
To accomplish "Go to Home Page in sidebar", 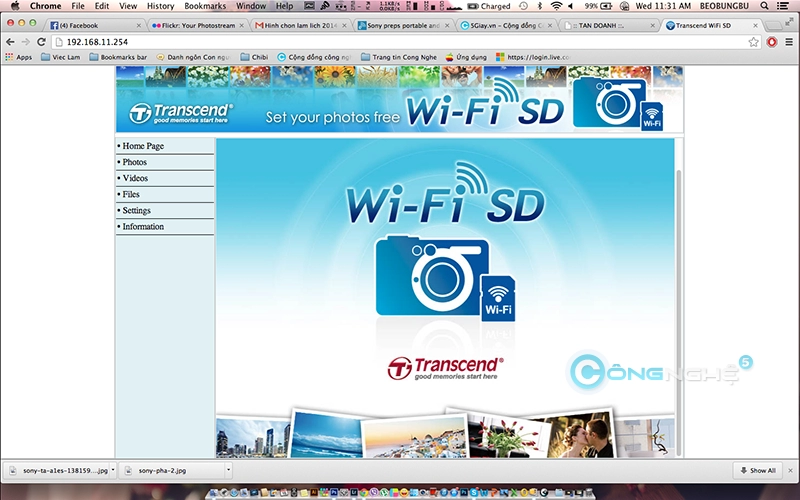I will tap(143, 146).
